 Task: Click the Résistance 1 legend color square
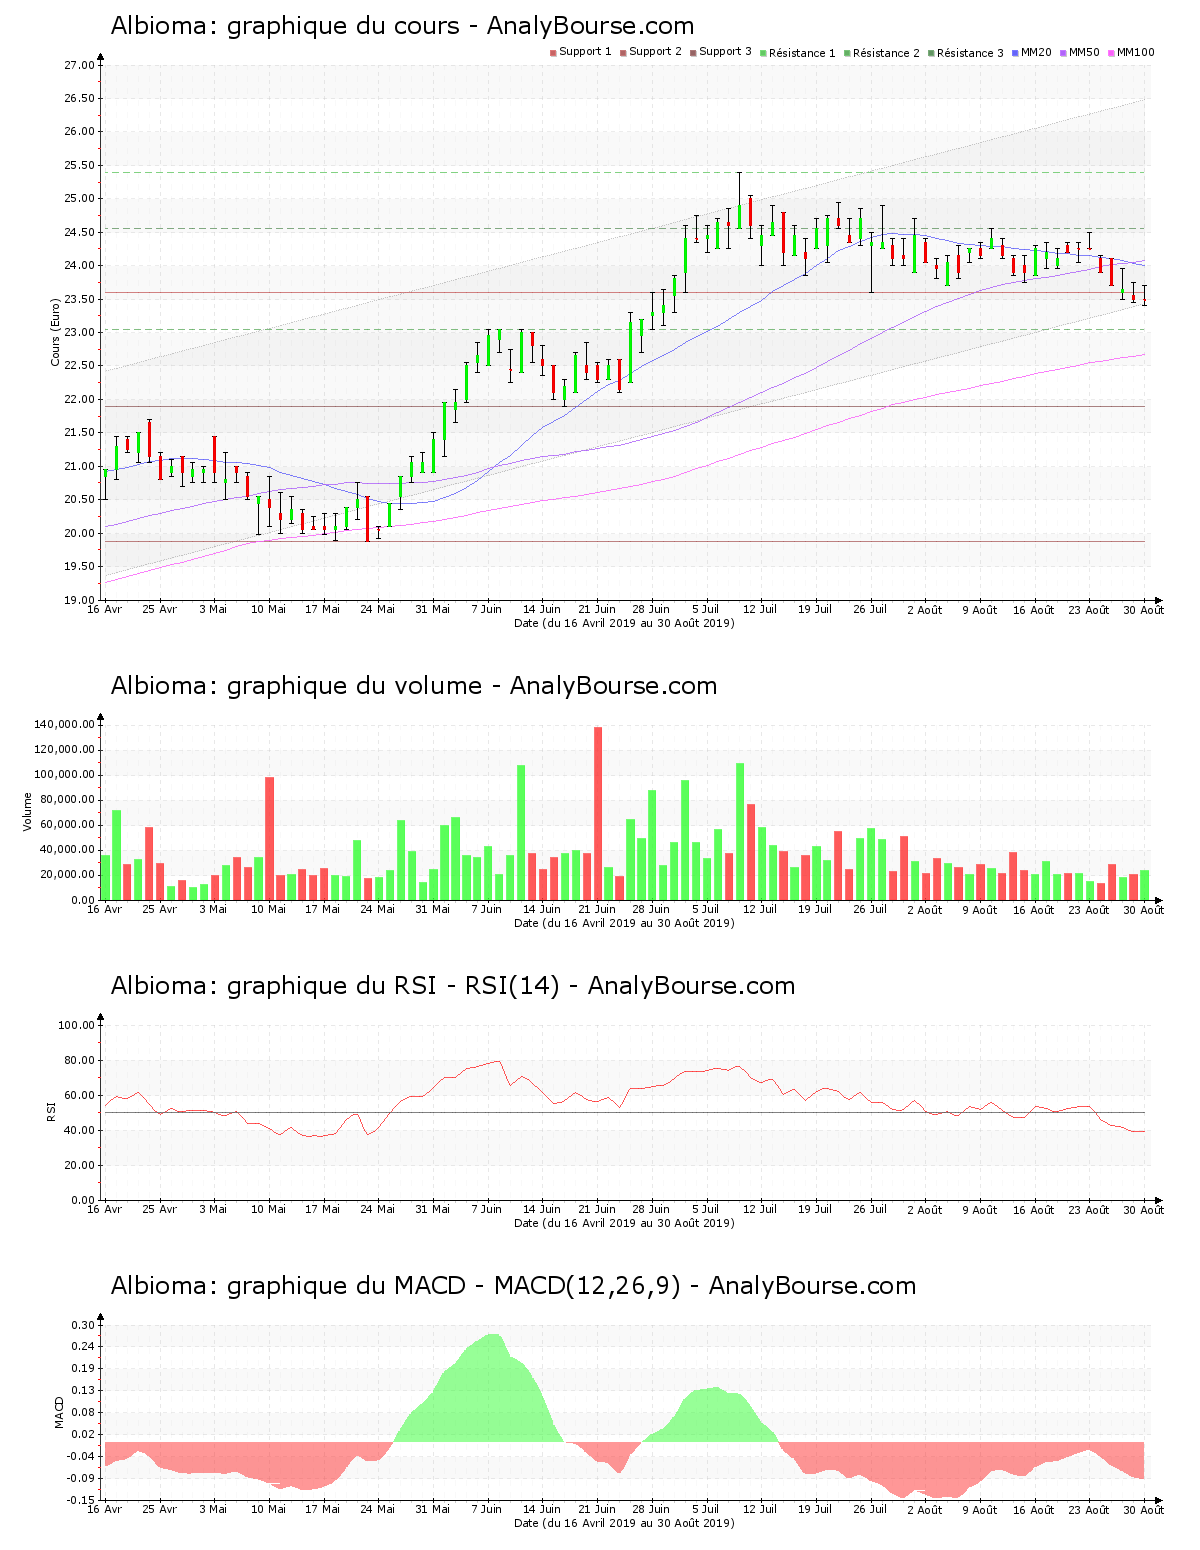763,53
